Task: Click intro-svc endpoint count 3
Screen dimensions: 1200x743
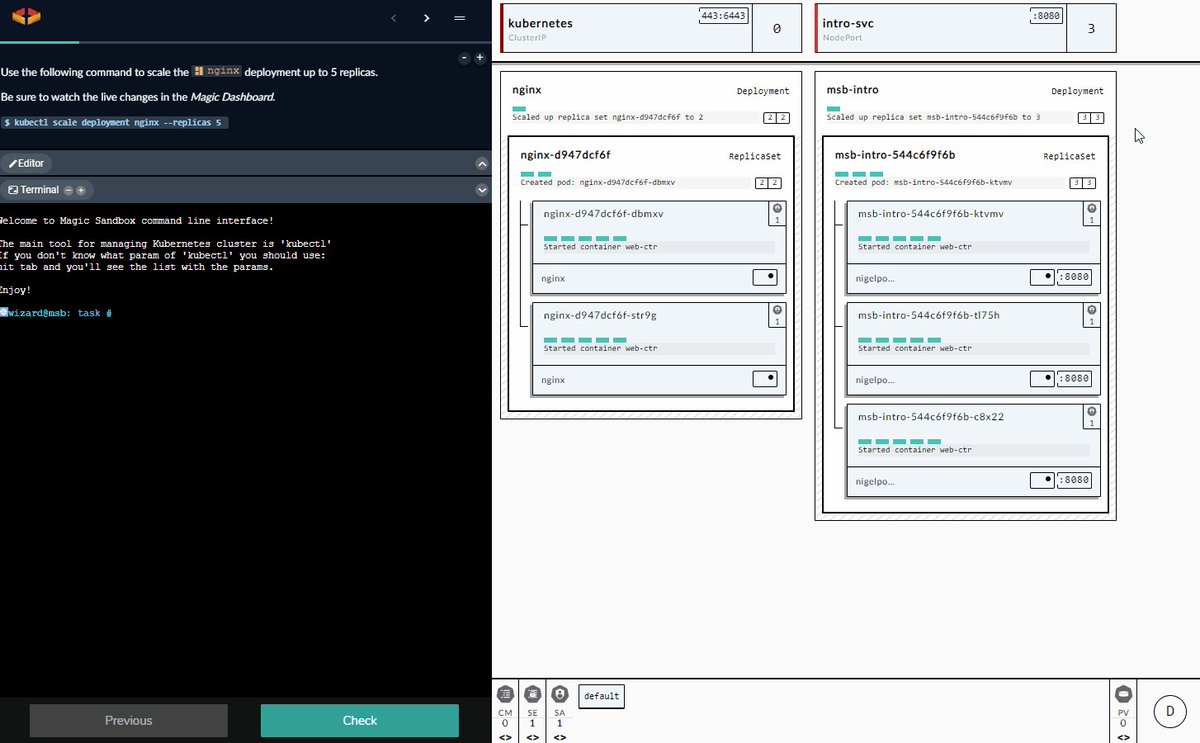Action: pyautogui.click(x=1091, y=29)
